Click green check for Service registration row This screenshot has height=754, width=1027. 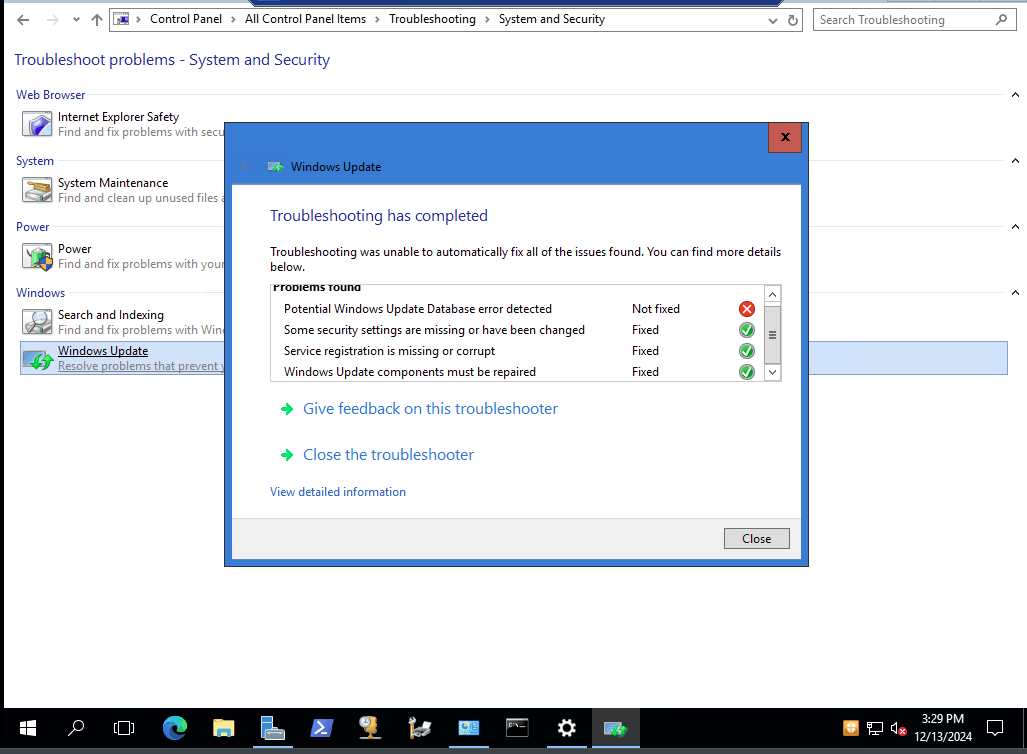pos(747,351)
